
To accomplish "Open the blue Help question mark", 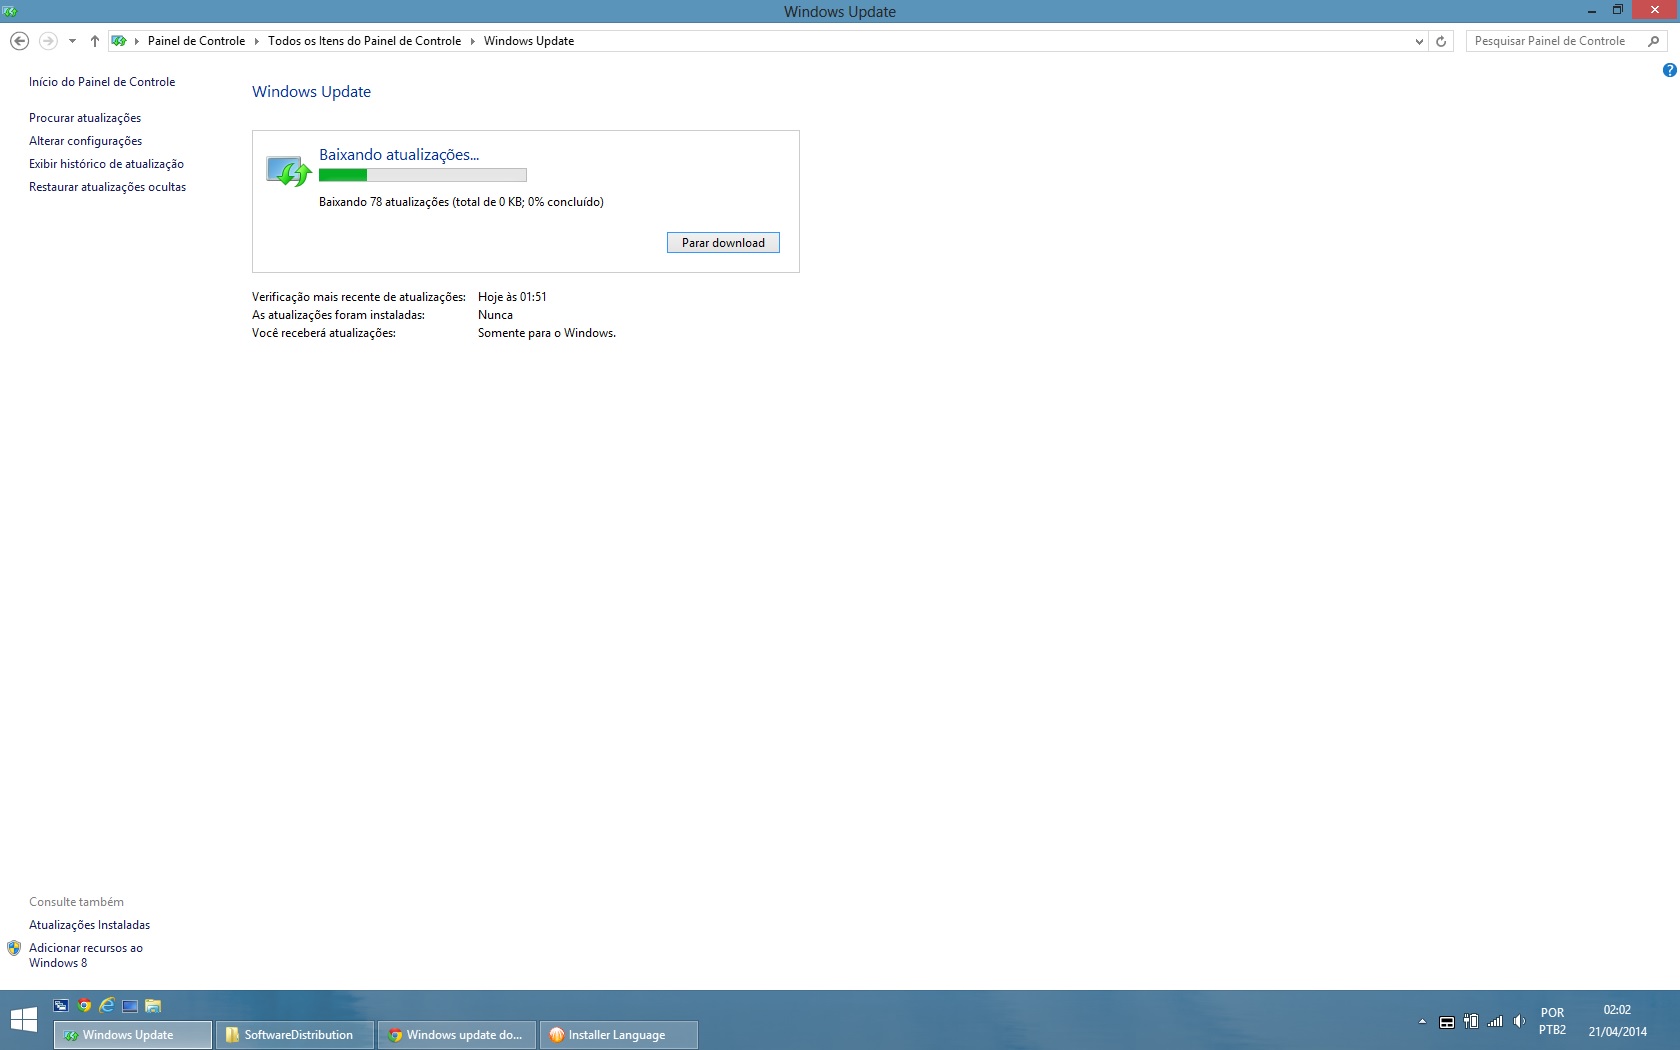I will 1670,70.
